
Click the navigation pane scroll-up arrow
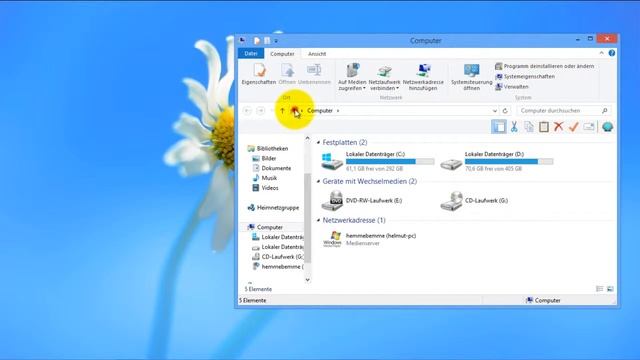tap(307, 138)
